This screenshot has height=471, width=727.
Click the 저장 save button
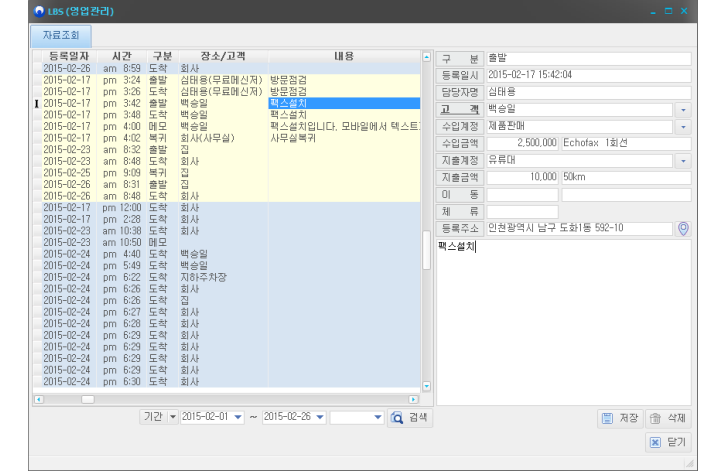(x=620, y=418)
